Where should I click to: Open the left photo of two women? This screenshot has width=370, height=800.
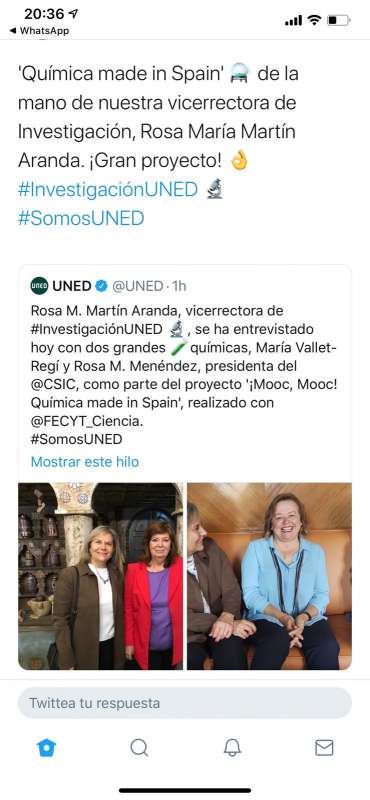[101, 576]
